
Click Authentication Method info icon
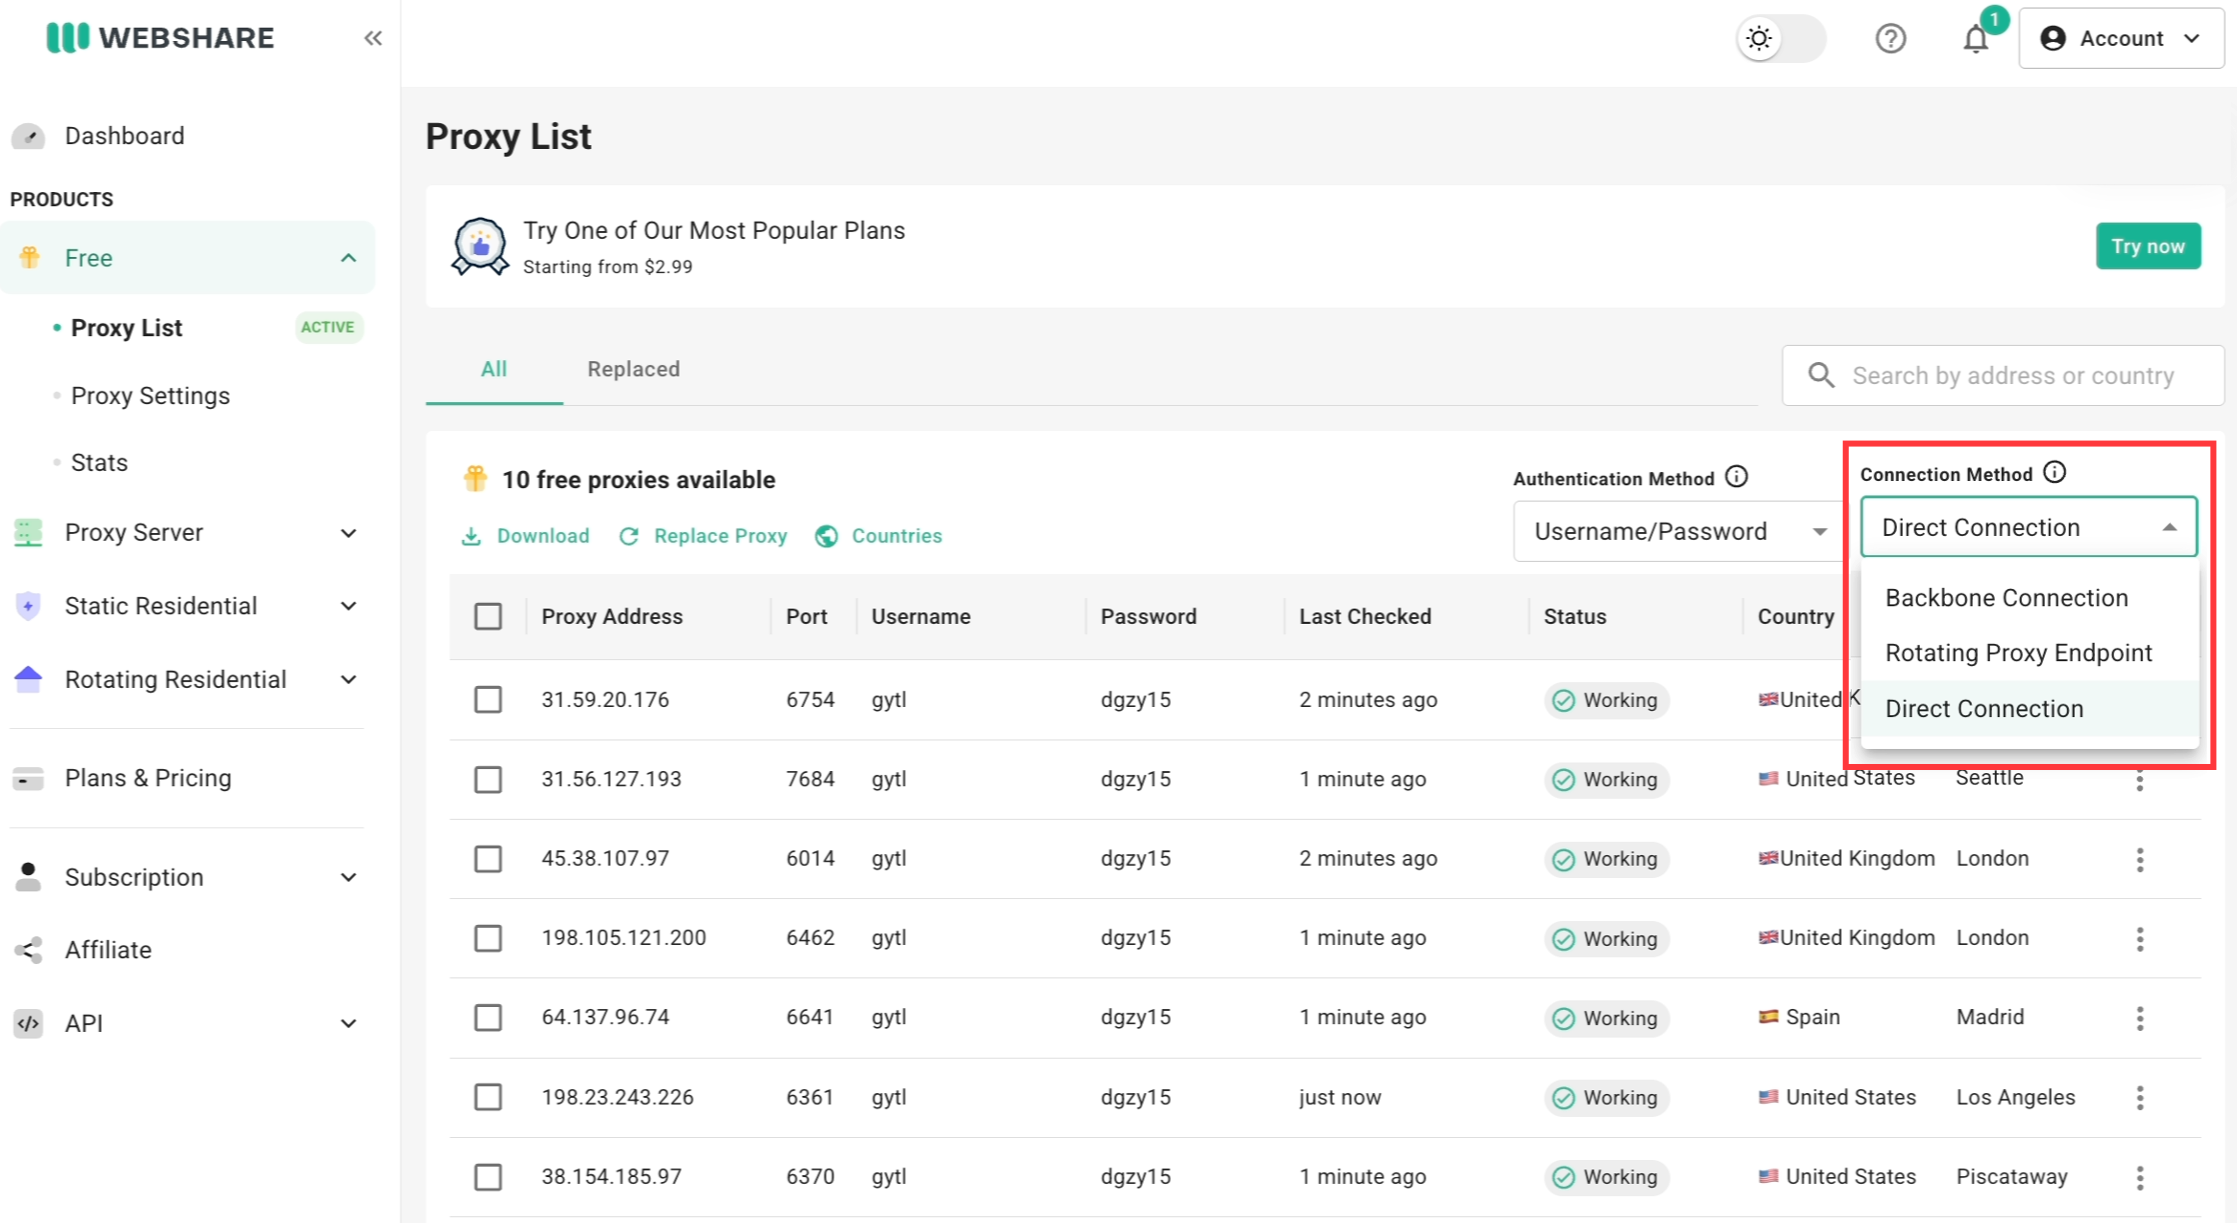tap(1737, 477)
